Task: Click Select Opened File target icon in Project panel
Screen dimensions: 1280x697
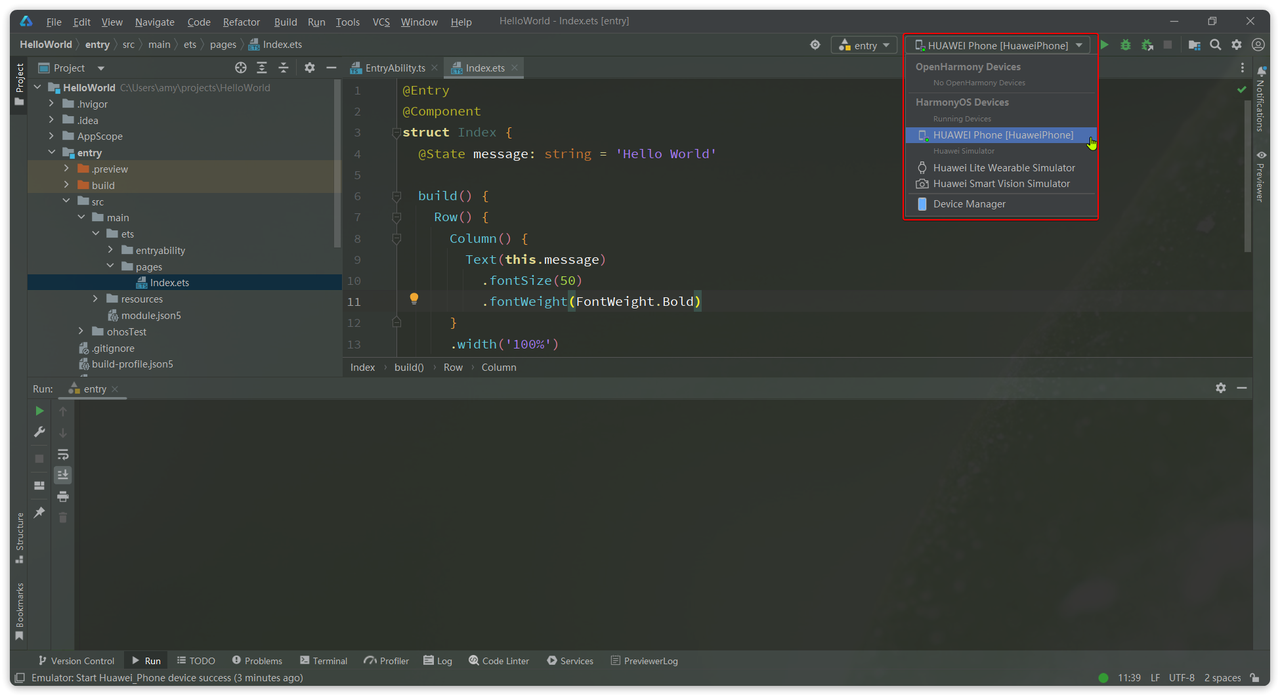Action: click(240, 68)
